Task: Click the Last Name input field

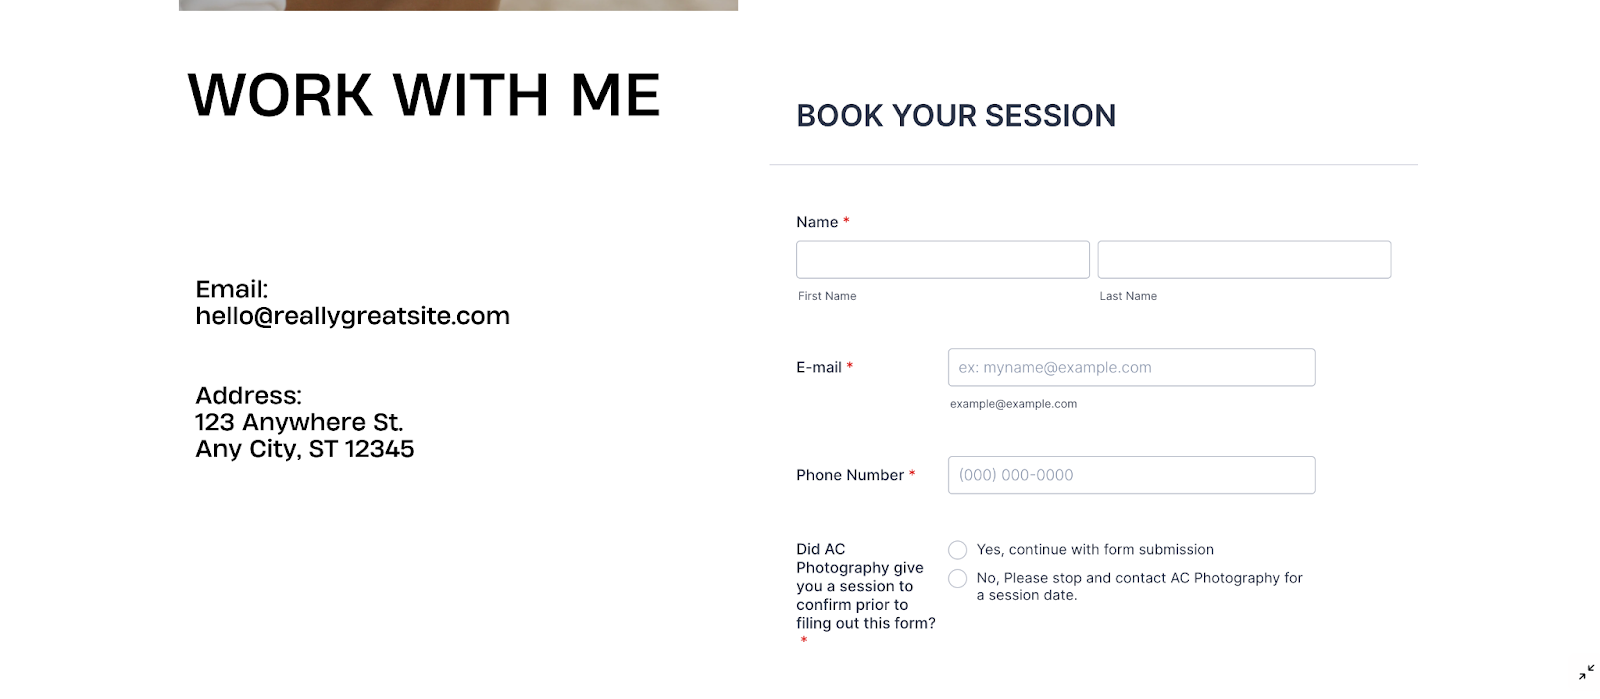Action: [1243, 260]
